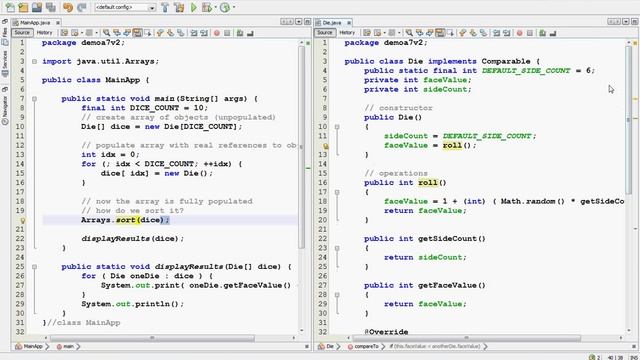
Task: Collapse the main method fold on line 7
Action: pyautogui.click(x=34, y=99)
